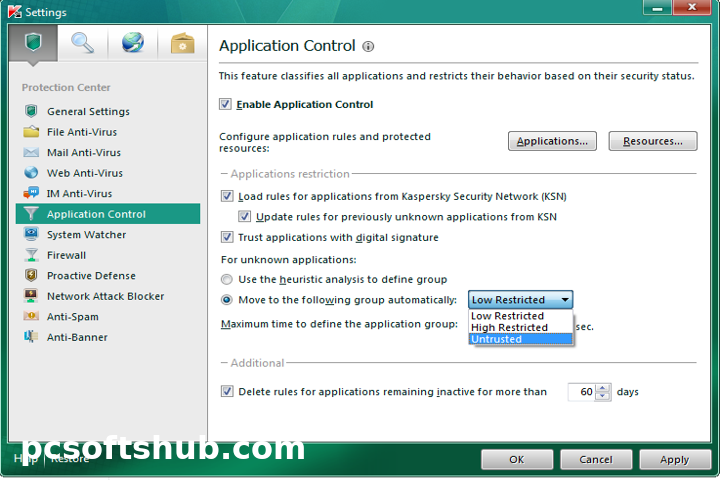The width and height of the screenshot is (720, 480).
Task: Toggle Update rules for unknown applications checkbox
Action: click(244, 216)
